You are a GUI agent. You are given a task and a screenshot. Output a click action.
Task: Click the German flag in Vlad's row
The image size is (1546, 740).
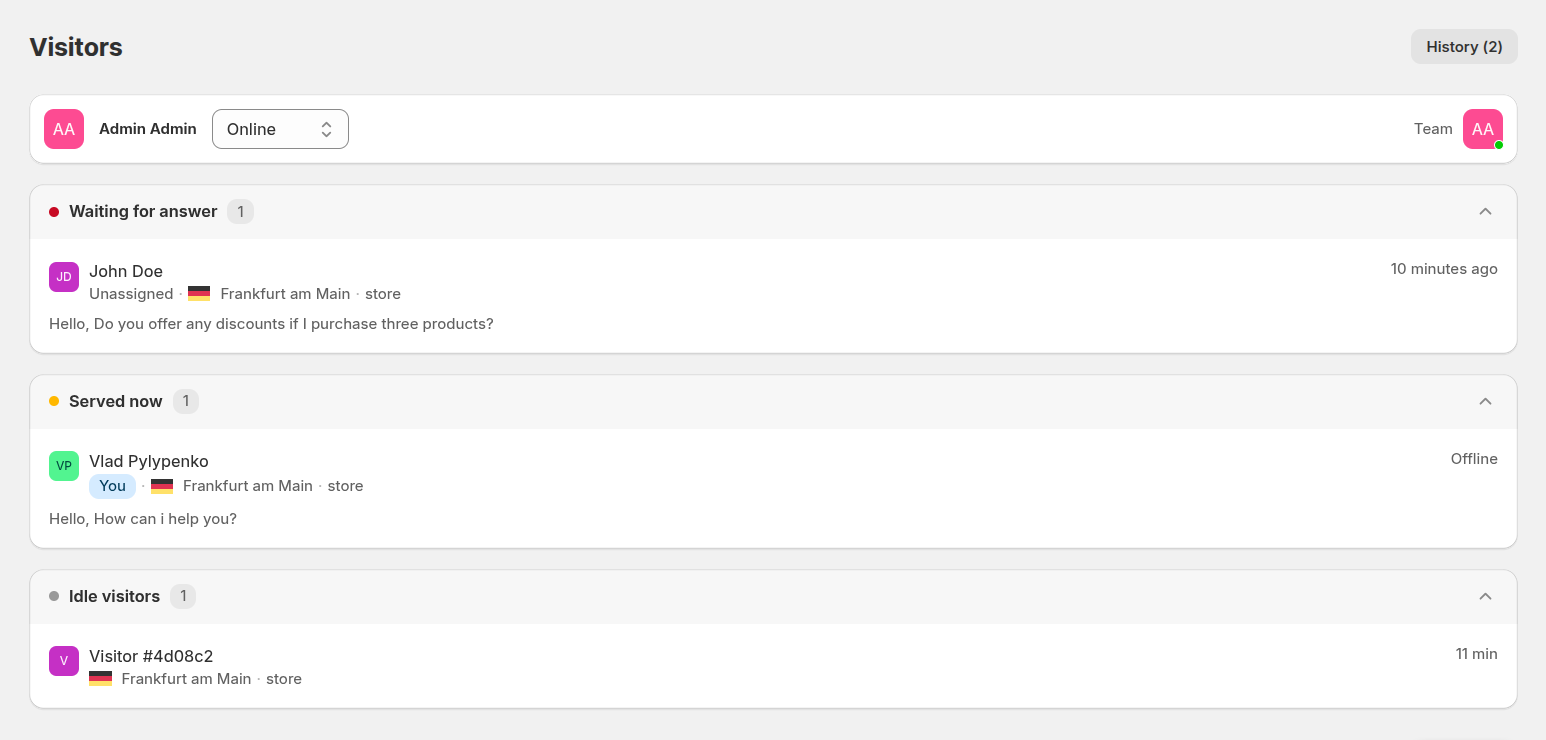(x=162, y=486)
